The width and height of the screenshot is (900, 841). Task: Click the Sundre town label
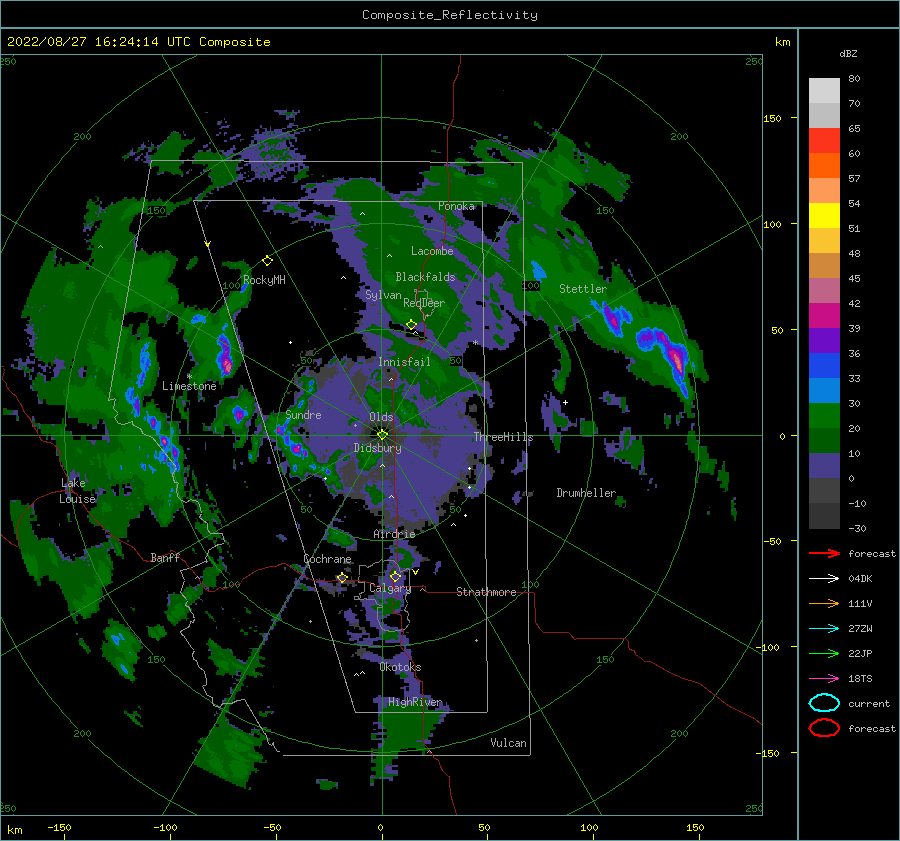point(304,415)
